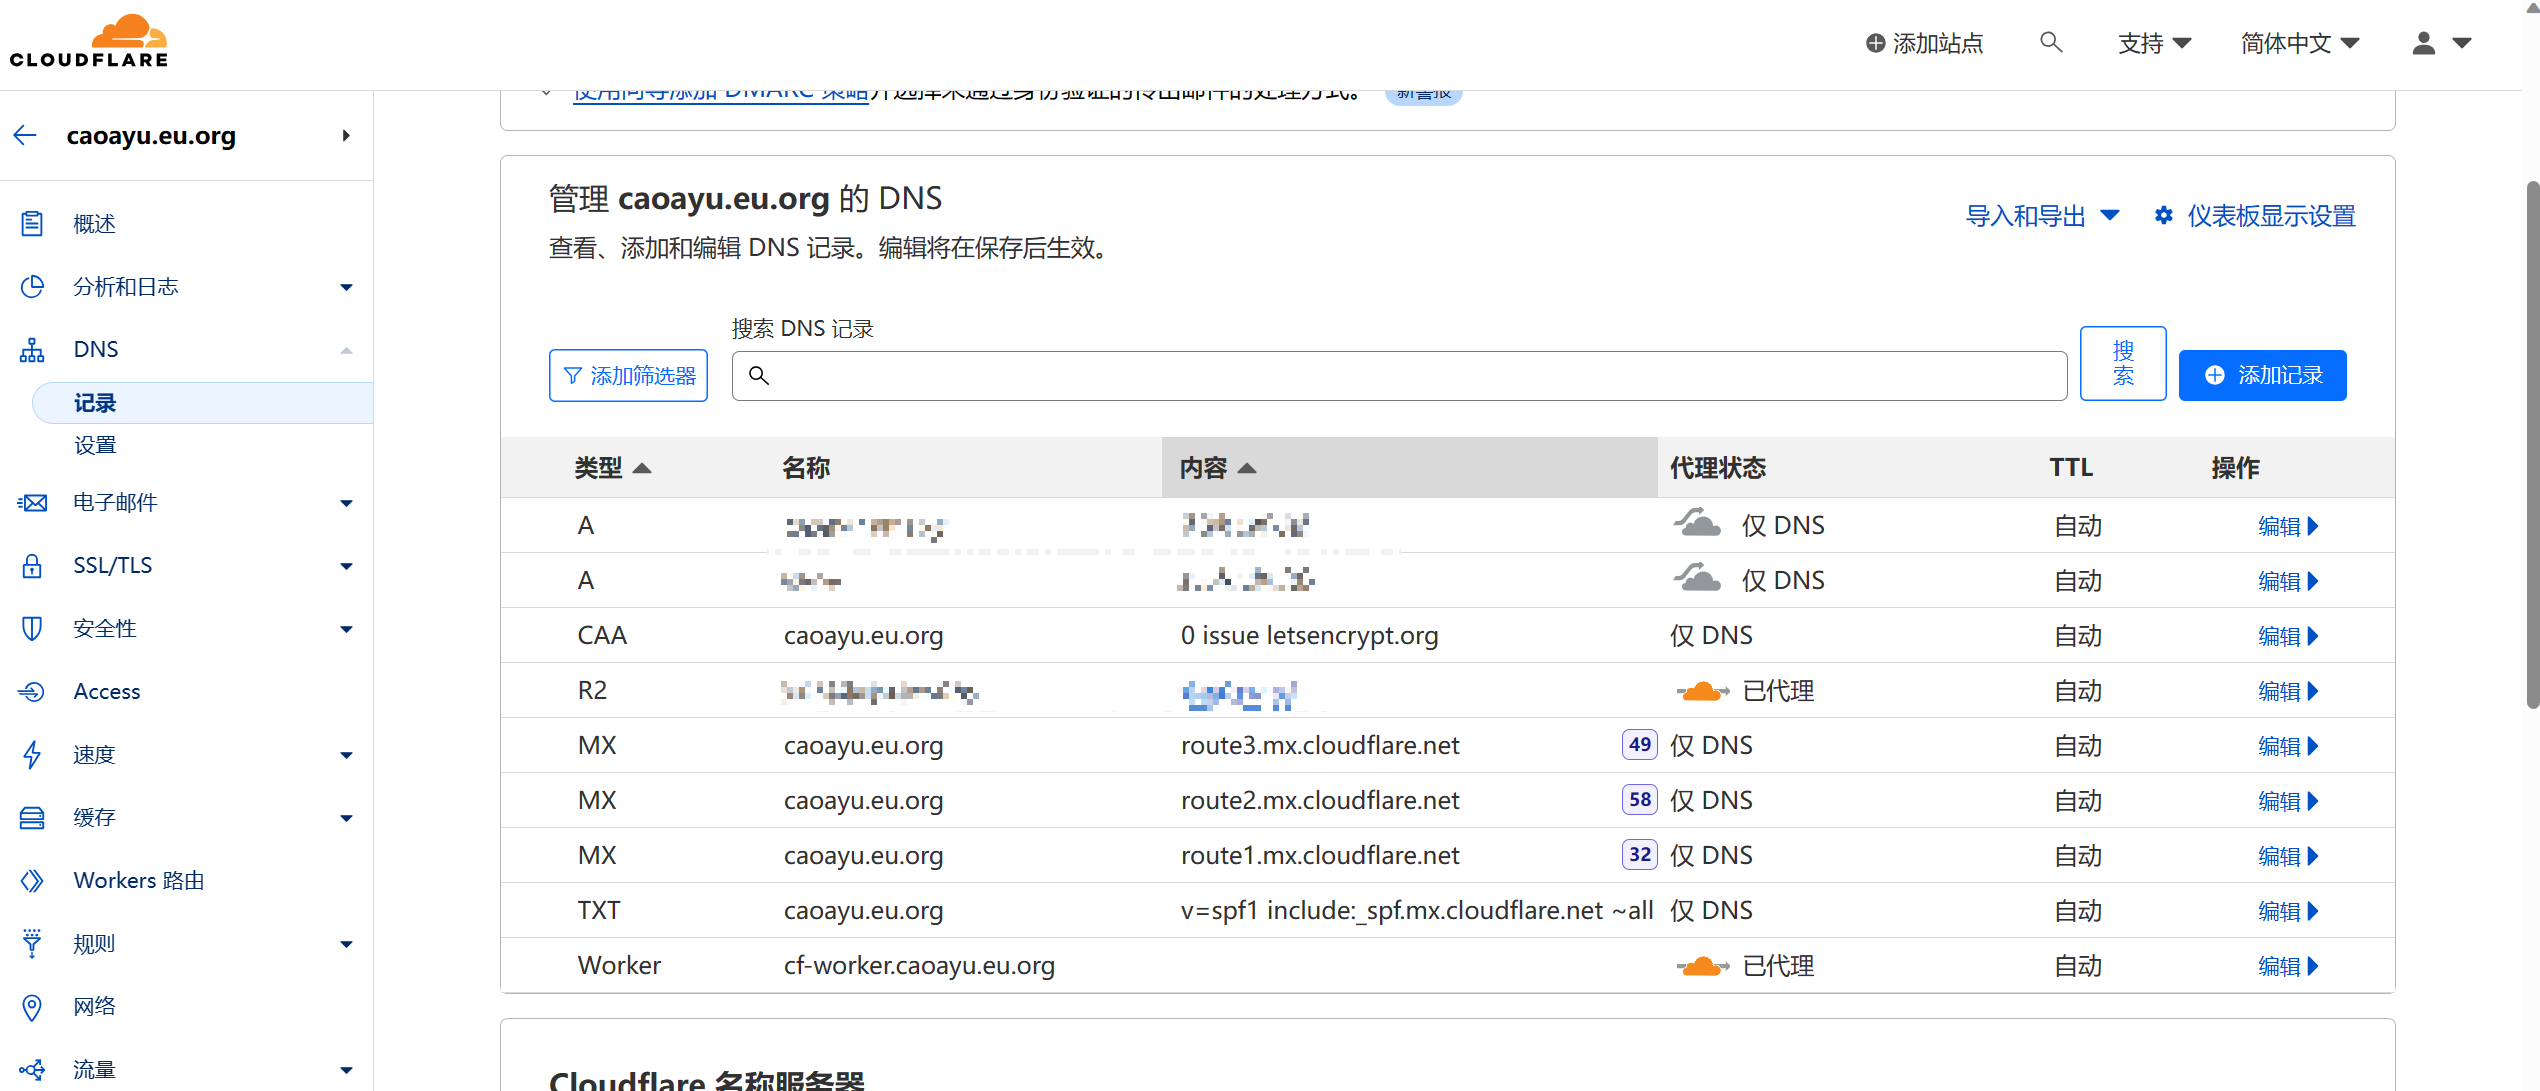2540x1091 pixels.
Task: Click the 添加记录 button
Action: click(2262, 375)
